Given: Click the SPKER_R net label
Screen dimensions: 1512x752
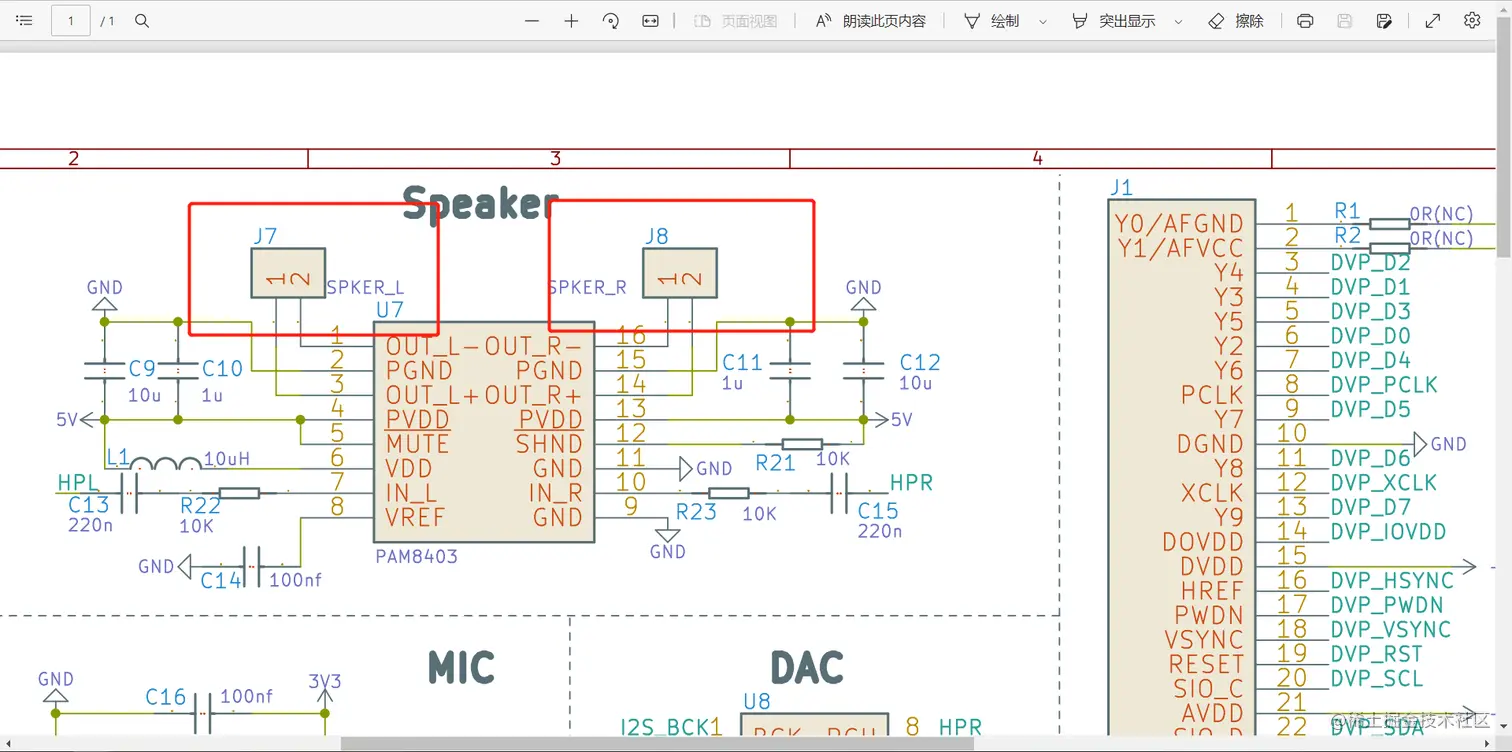Looking at the screenshot, I should point(587,287).
